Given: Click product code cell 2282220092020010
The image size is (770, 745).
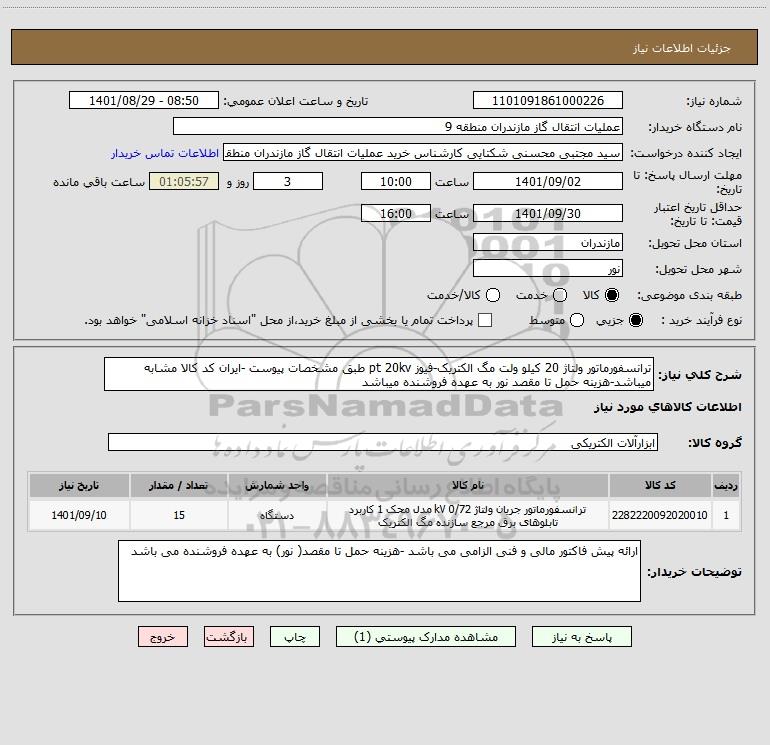Looking at the screenshot, I should pyautogui.click(x=660, y=515).
